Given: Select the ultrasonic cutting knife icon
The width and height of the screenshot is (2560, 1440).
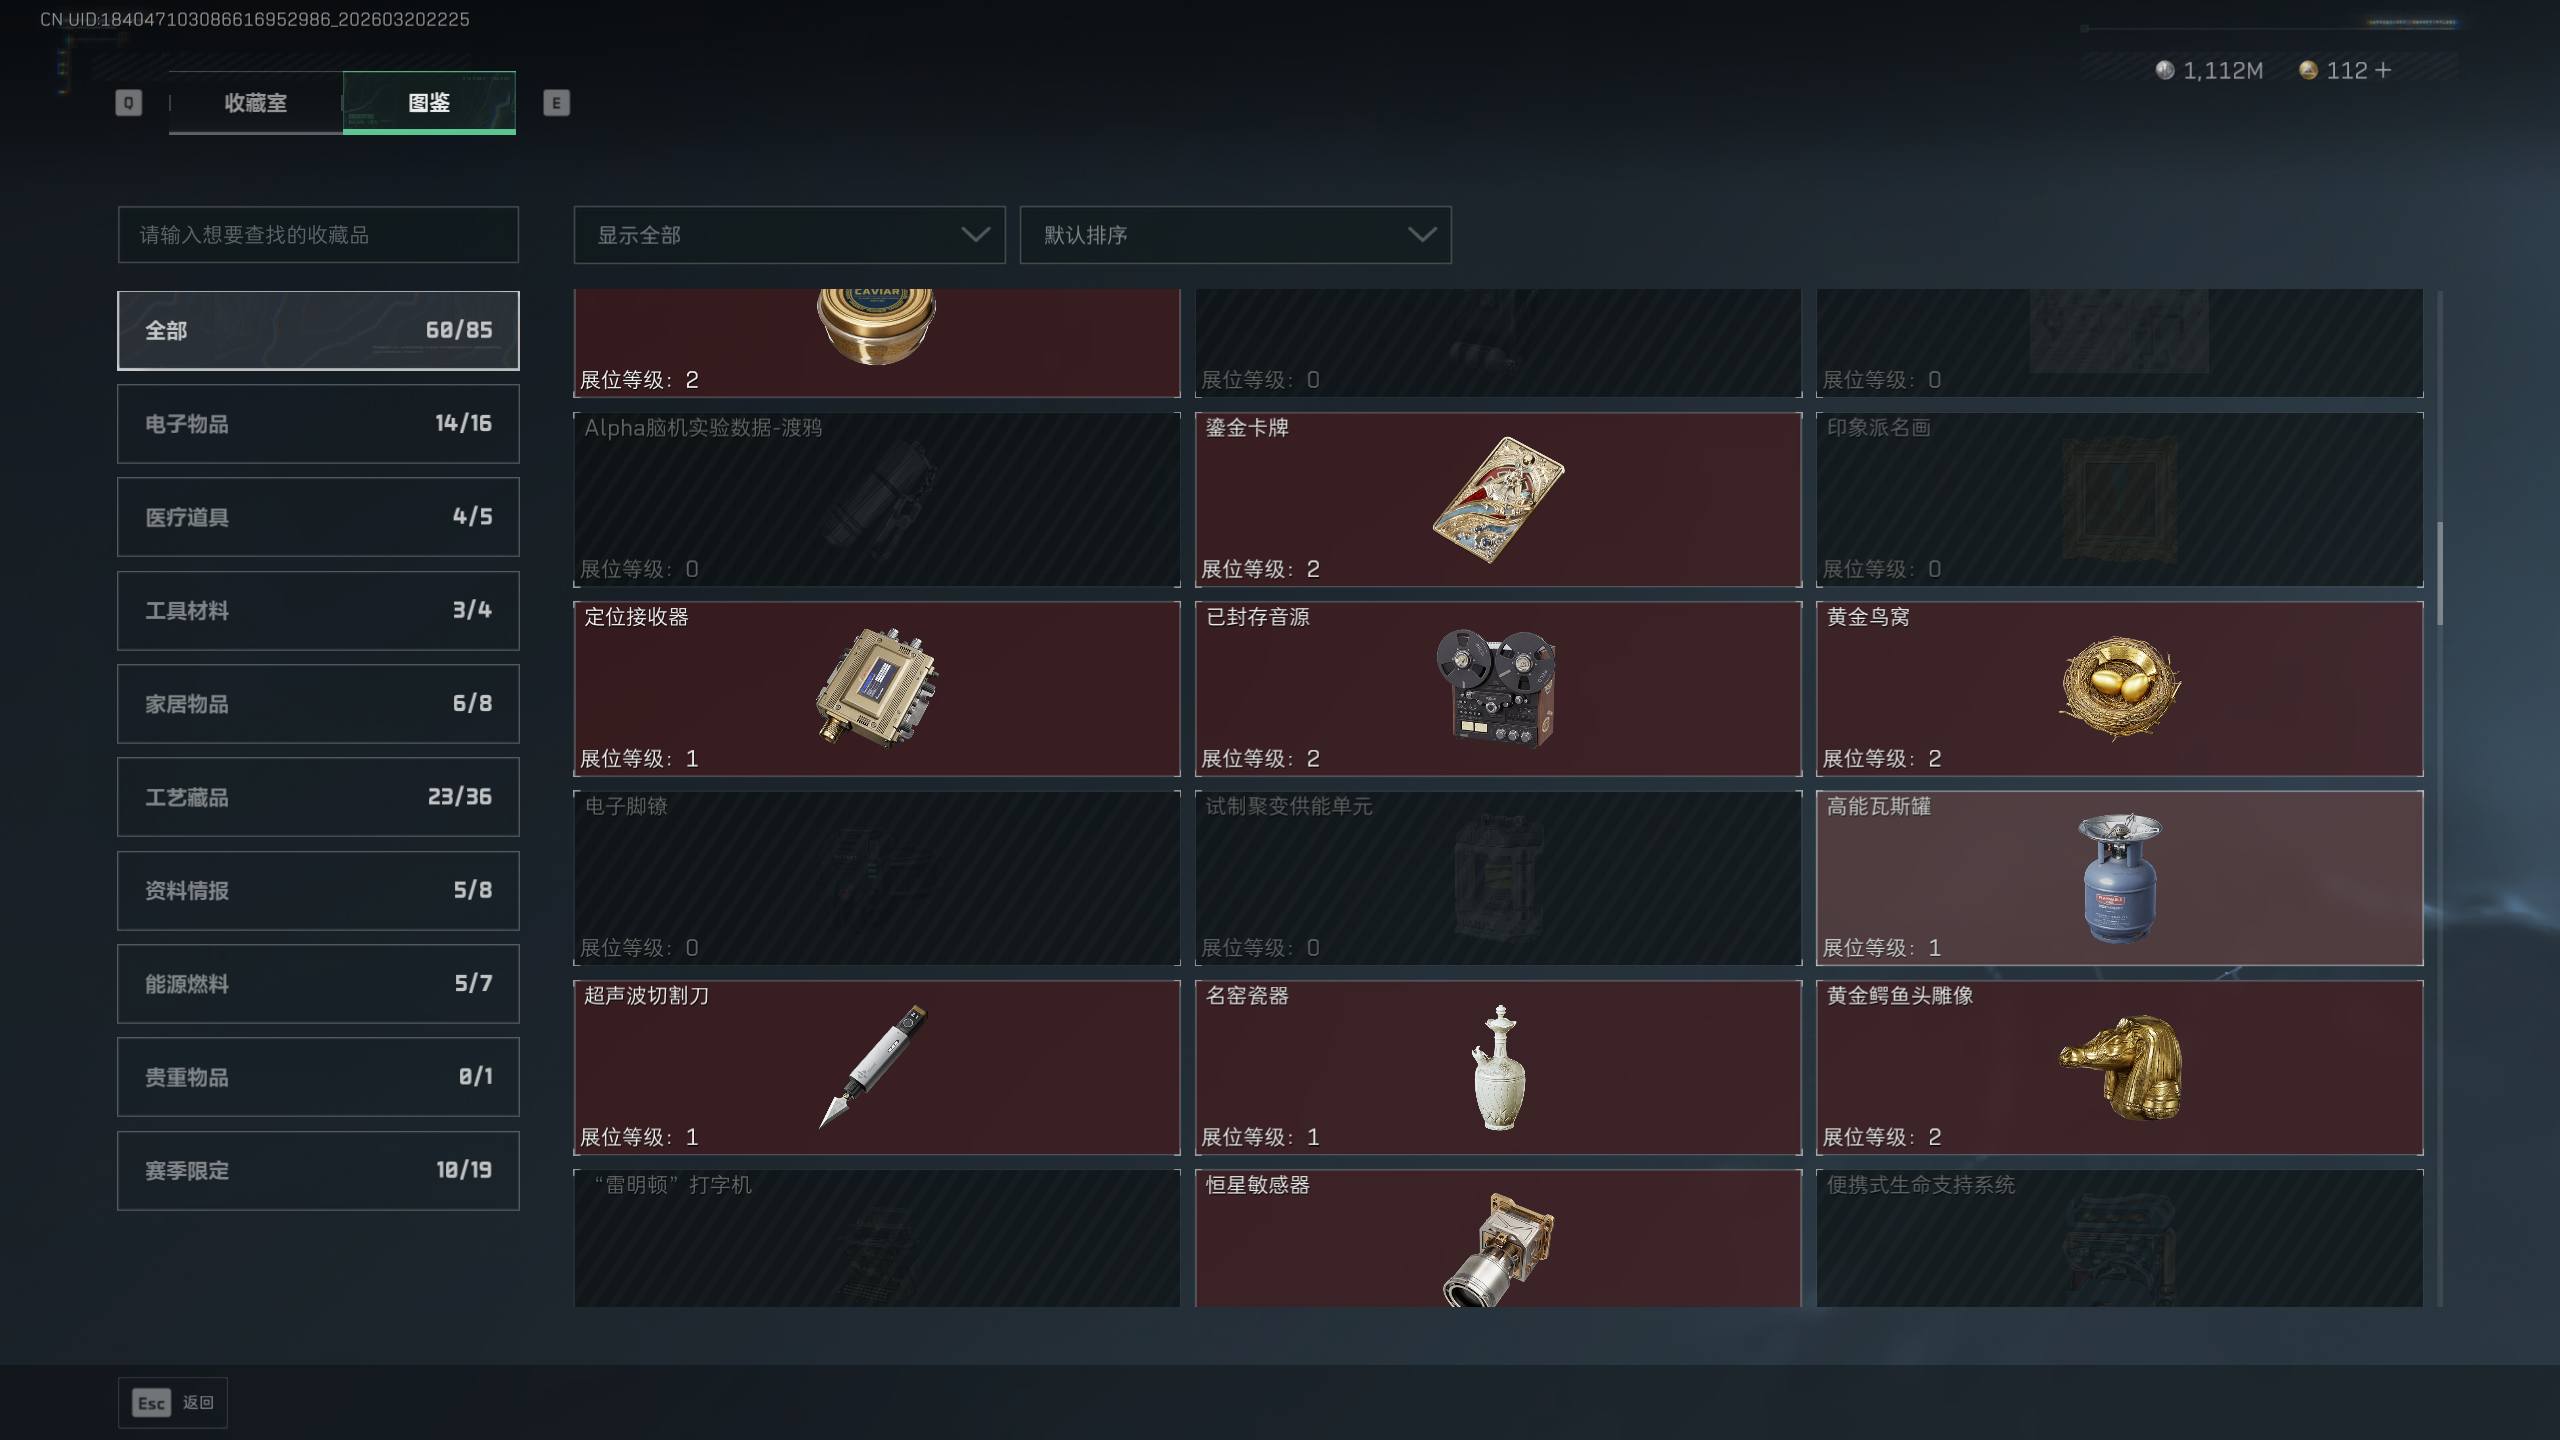Looking at the screenshot, I should click(x=875, y=1066).
